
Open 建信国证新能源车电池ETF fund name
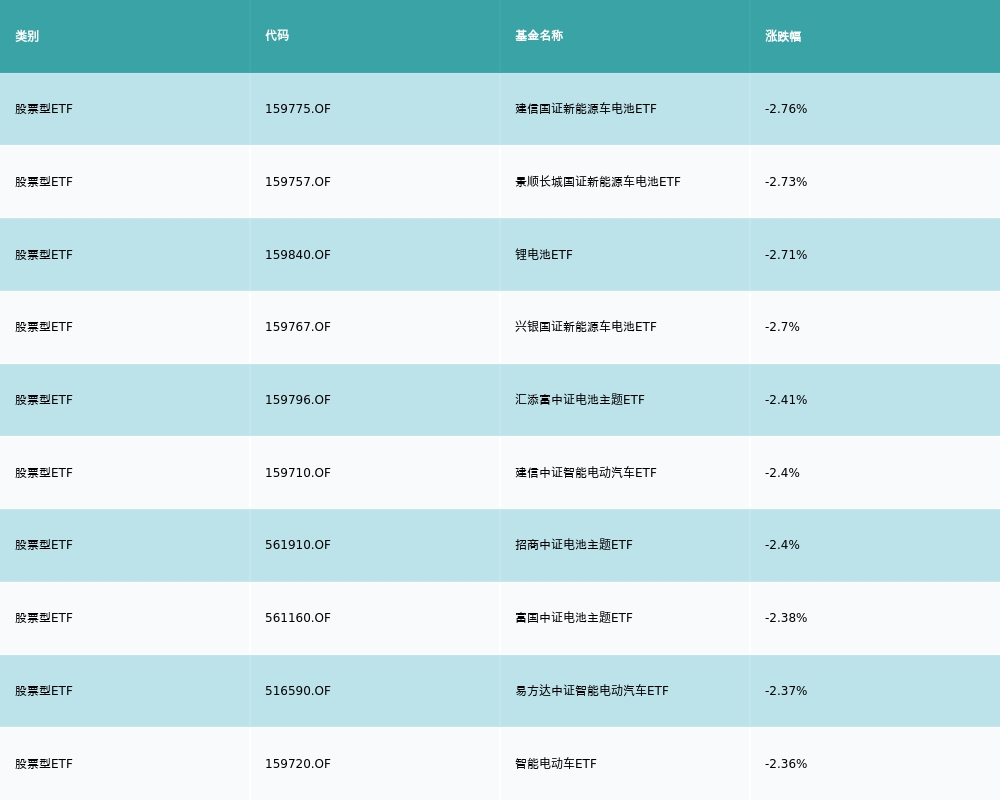585,109
